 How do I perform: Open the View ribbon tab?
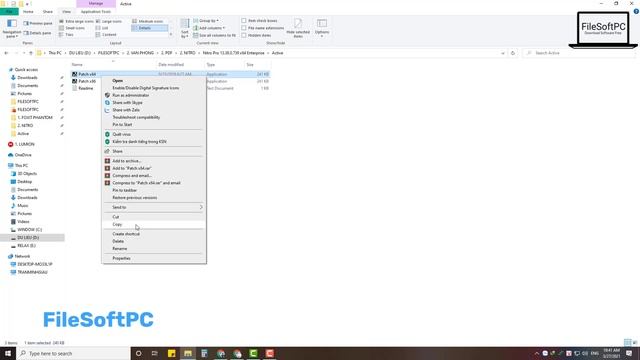point(66,12)
